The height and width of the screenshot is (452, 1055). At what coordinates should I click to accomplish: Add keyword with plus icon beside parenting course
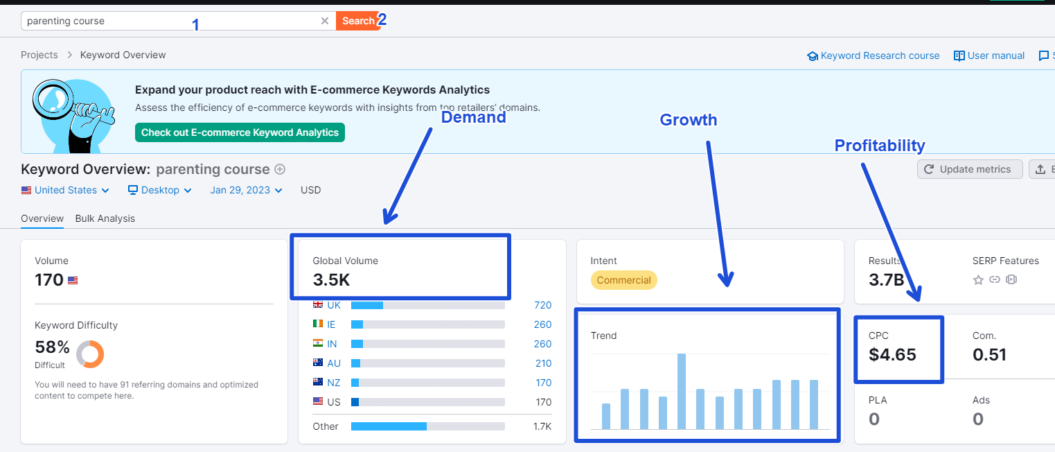[280, 170]
